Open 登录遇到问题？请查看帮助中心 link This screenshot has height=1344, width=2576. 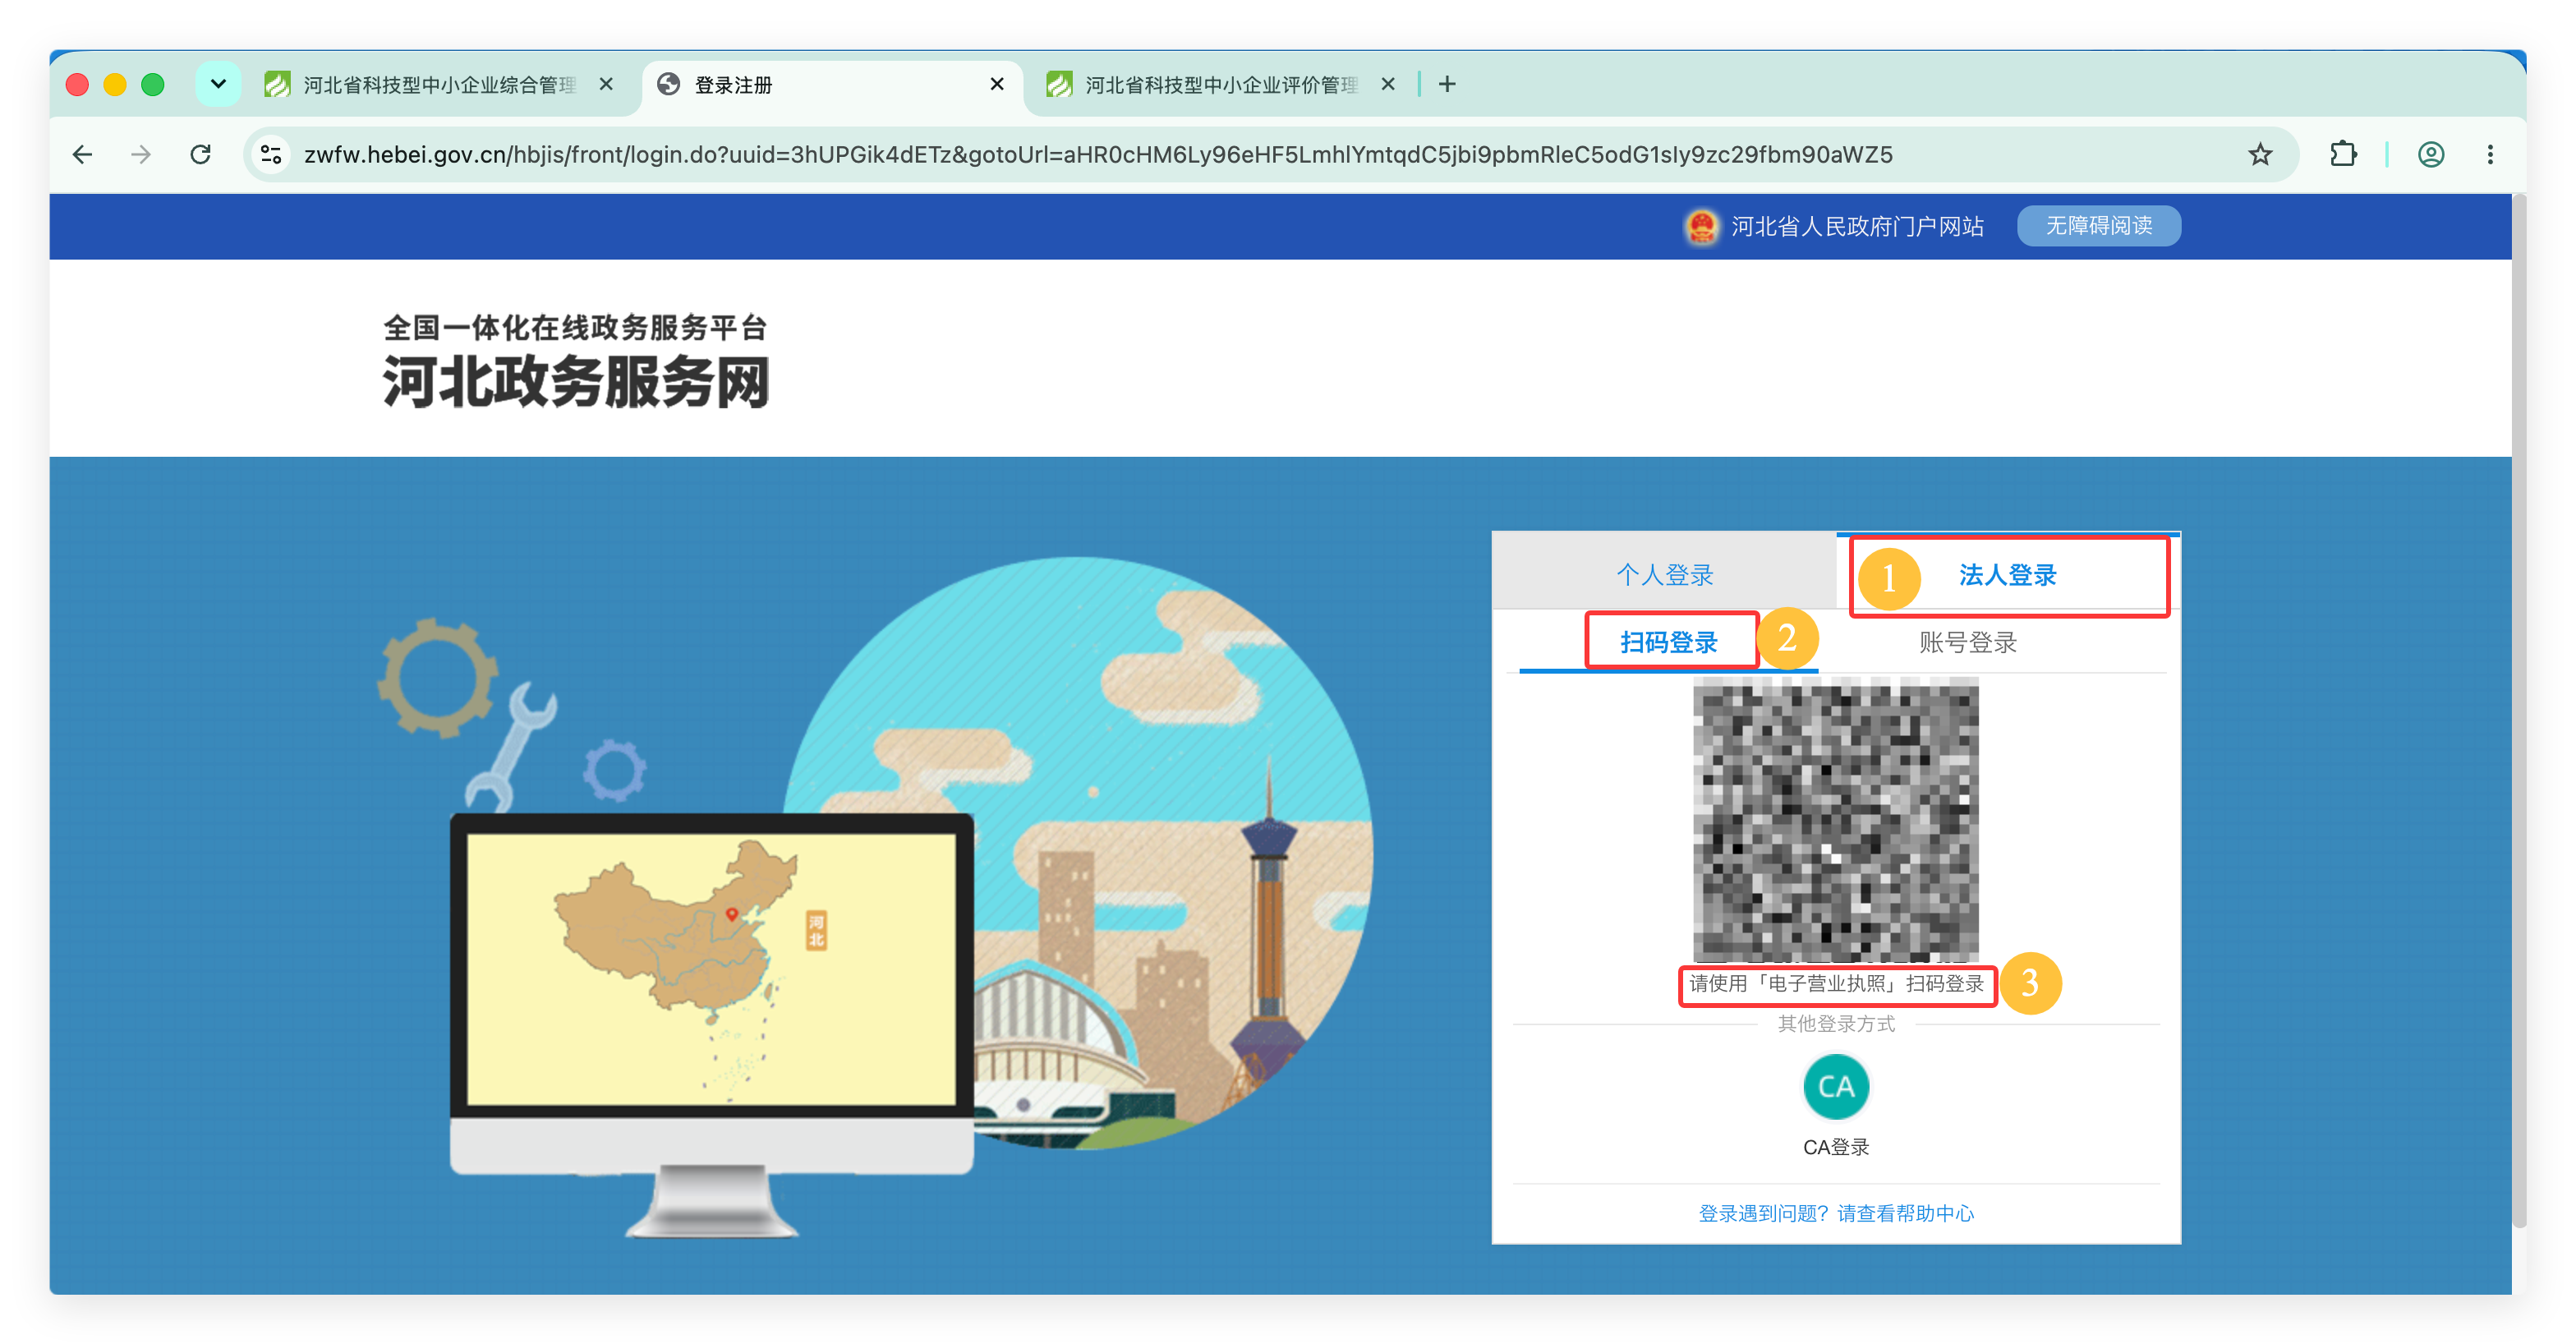(1836, 1213)
